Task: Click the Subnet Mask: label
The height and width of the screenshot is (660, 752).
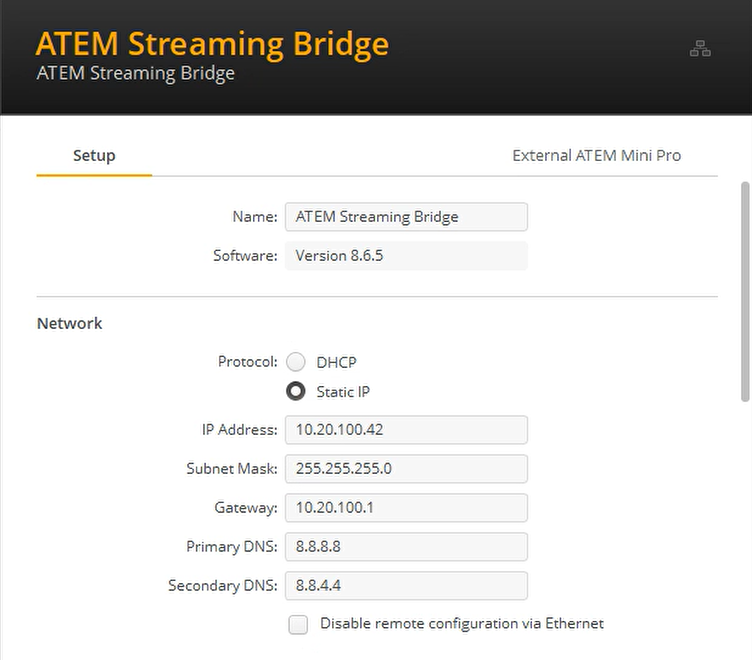Action: 232,468
